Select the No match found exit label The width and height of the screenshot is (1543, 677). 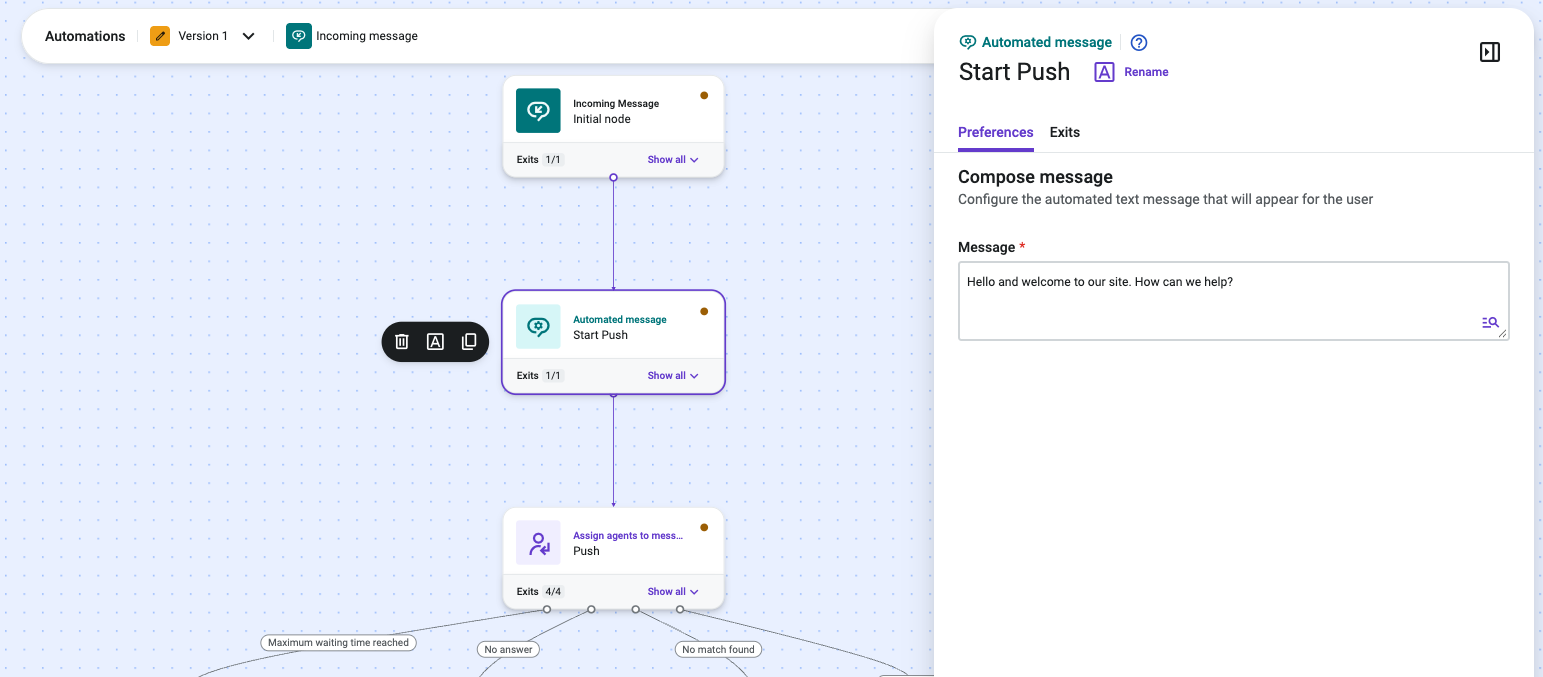[x=718, y=649]
